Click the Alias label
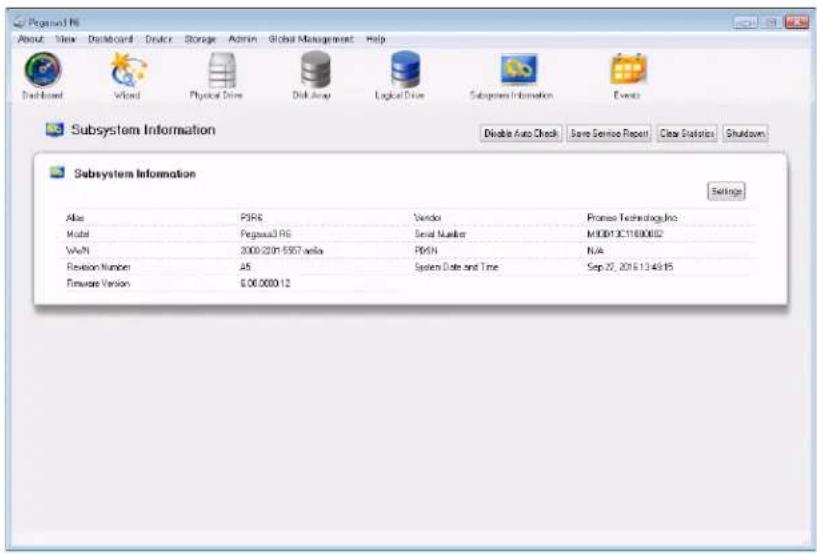The height and width of the screenshot is (554, 817). (x=75, y=217)
